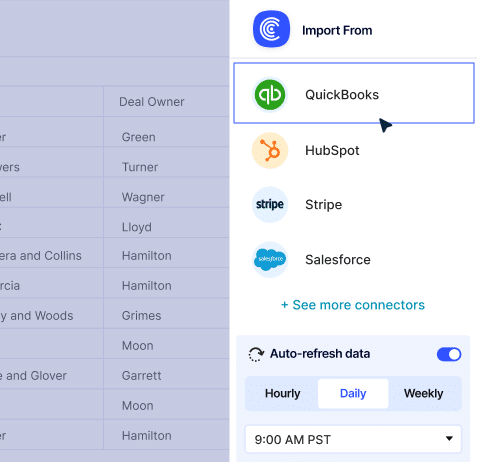Switch refresh frequency to Hourly

click(x=282, y=393)
